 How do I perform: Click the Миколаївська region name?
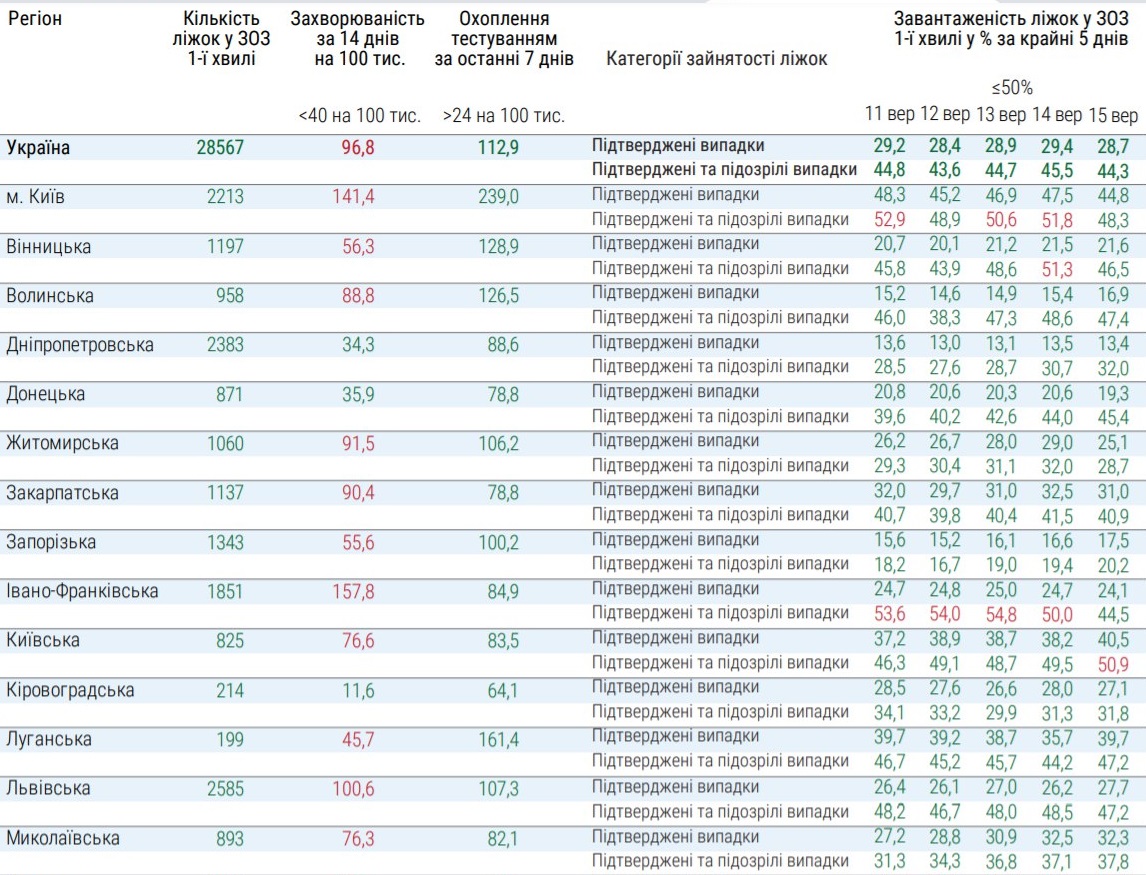pyautogui.click(x=63, y=837)
